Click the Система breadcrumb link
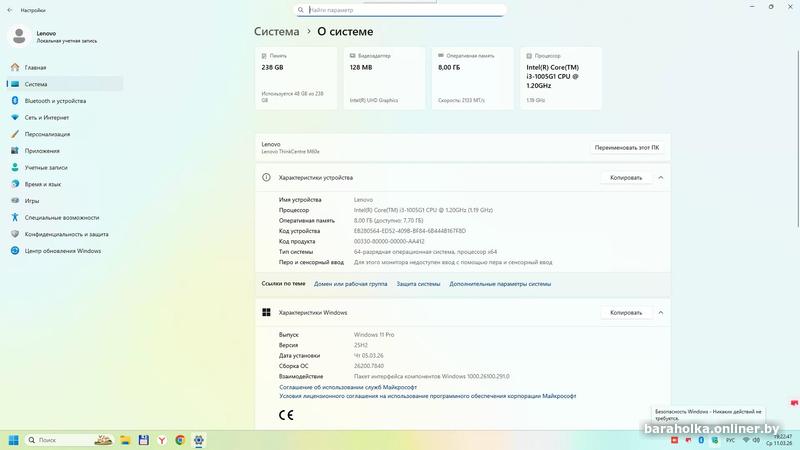This screenshot has height=450, width=800. coord(277,32)
